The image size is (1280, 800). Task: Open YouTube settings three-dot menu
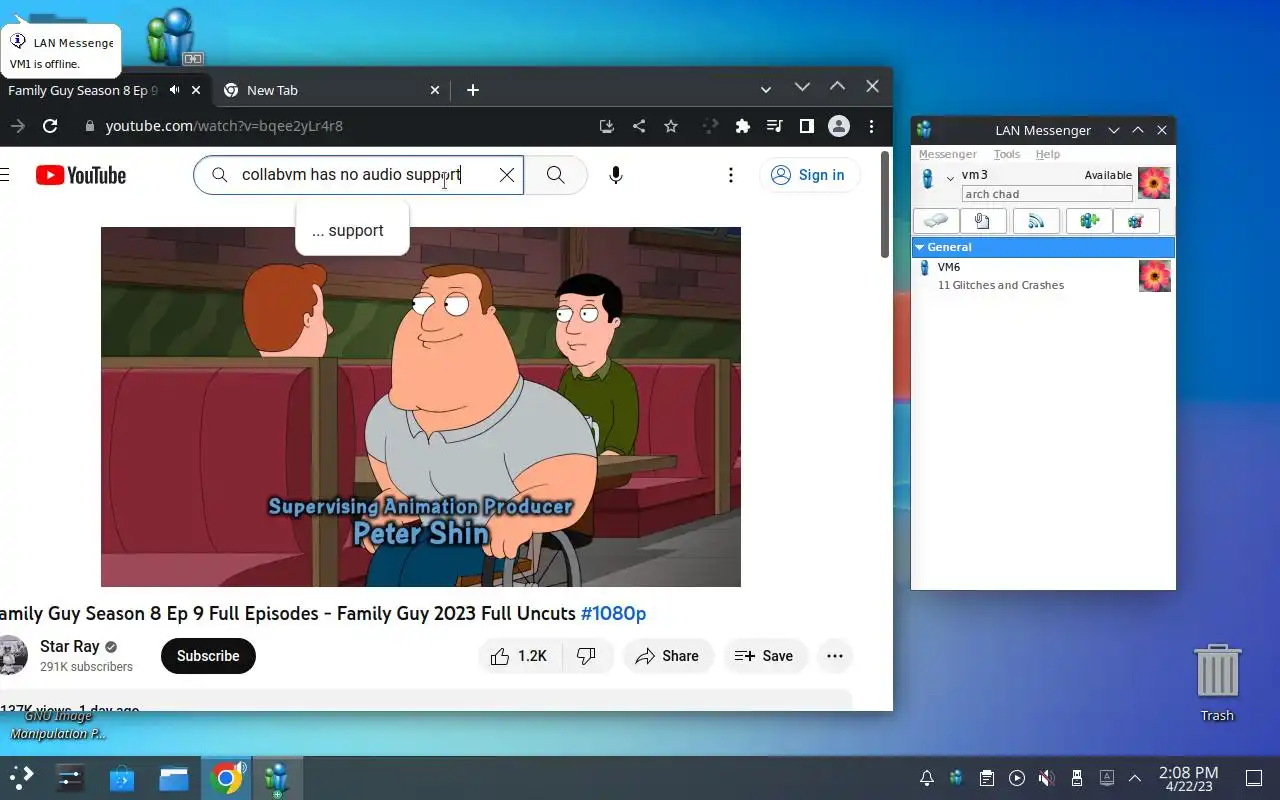(x=731, y=175)
